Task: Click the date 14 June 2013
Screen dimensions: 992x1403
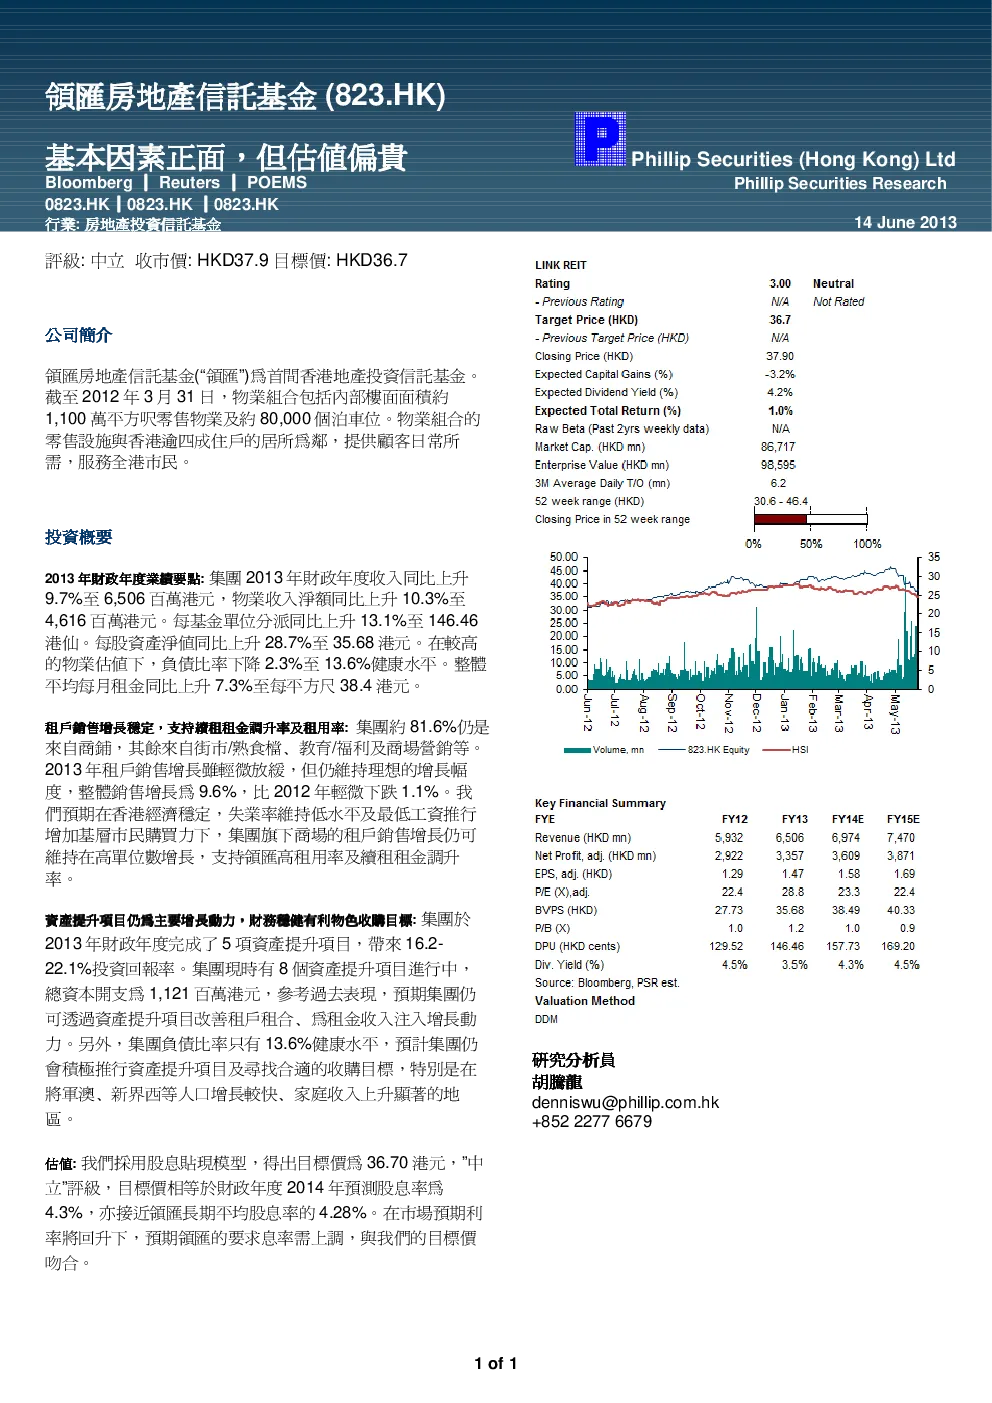Action: [x=905, y=222]
